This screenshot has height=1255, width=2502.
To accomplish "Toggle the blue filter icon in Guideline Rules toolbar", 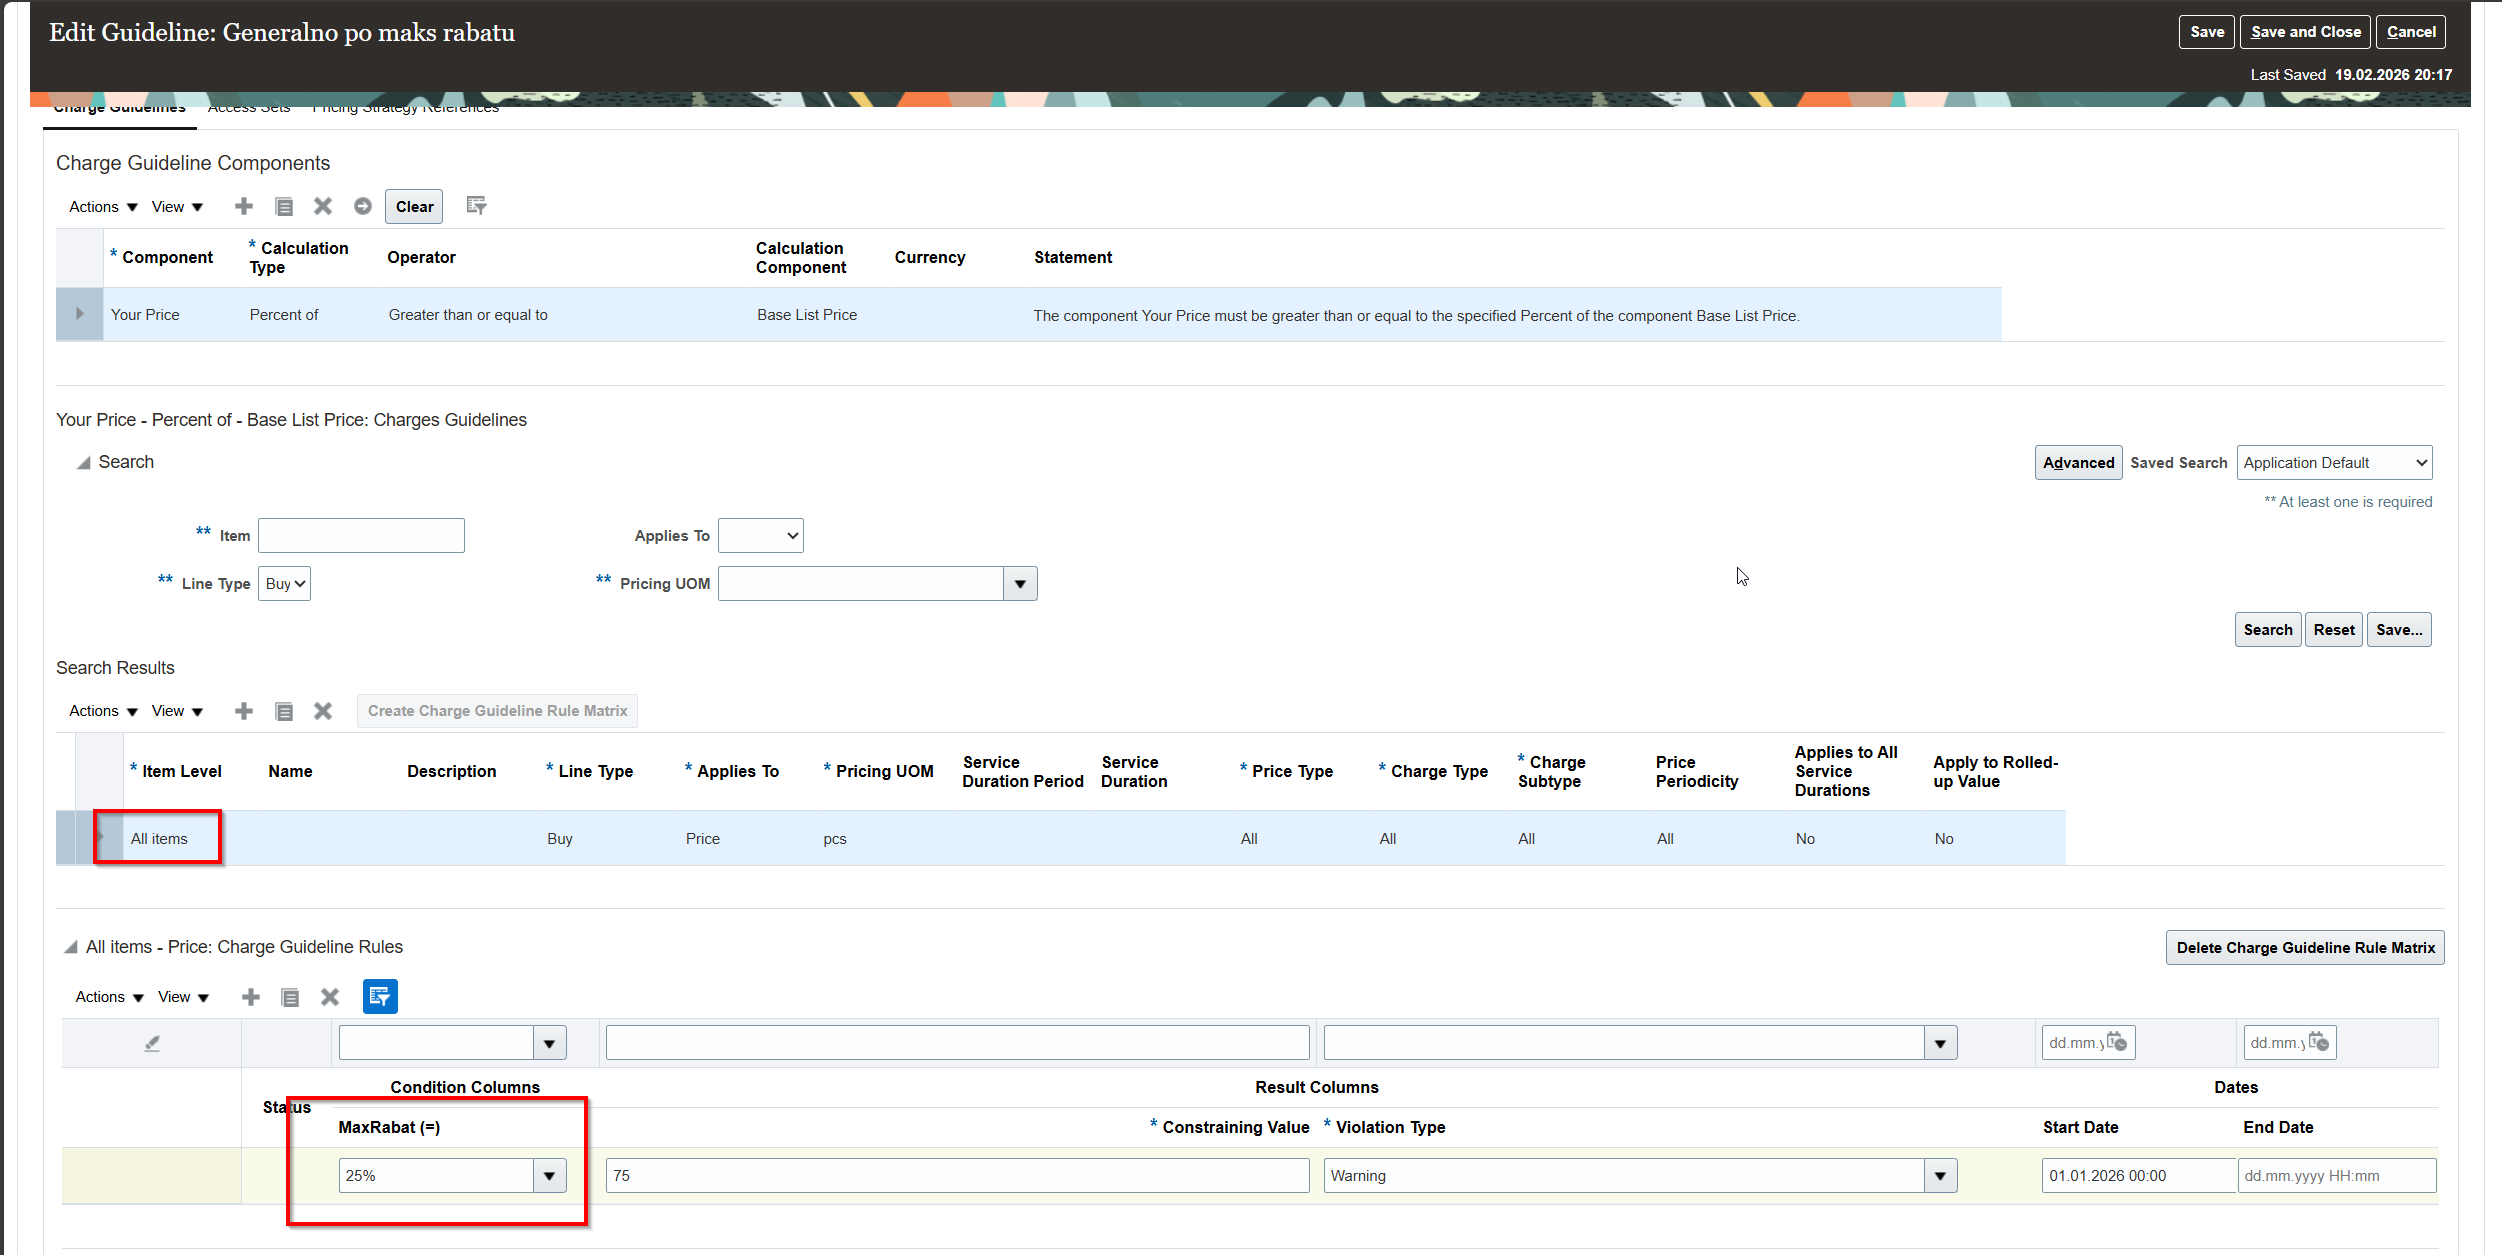I will [x=379, y=996].
